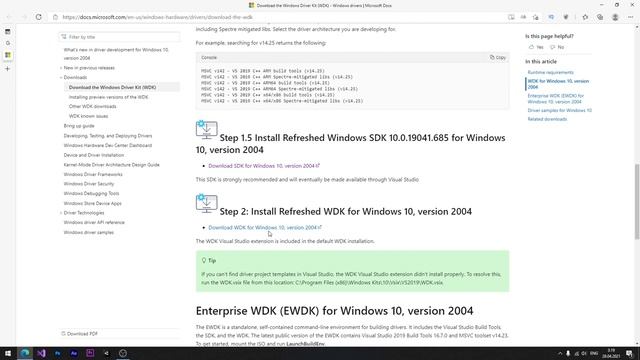Collapse the Downloads tree node
Viewport: 640px width, 360px height.
tap(61, 78)
